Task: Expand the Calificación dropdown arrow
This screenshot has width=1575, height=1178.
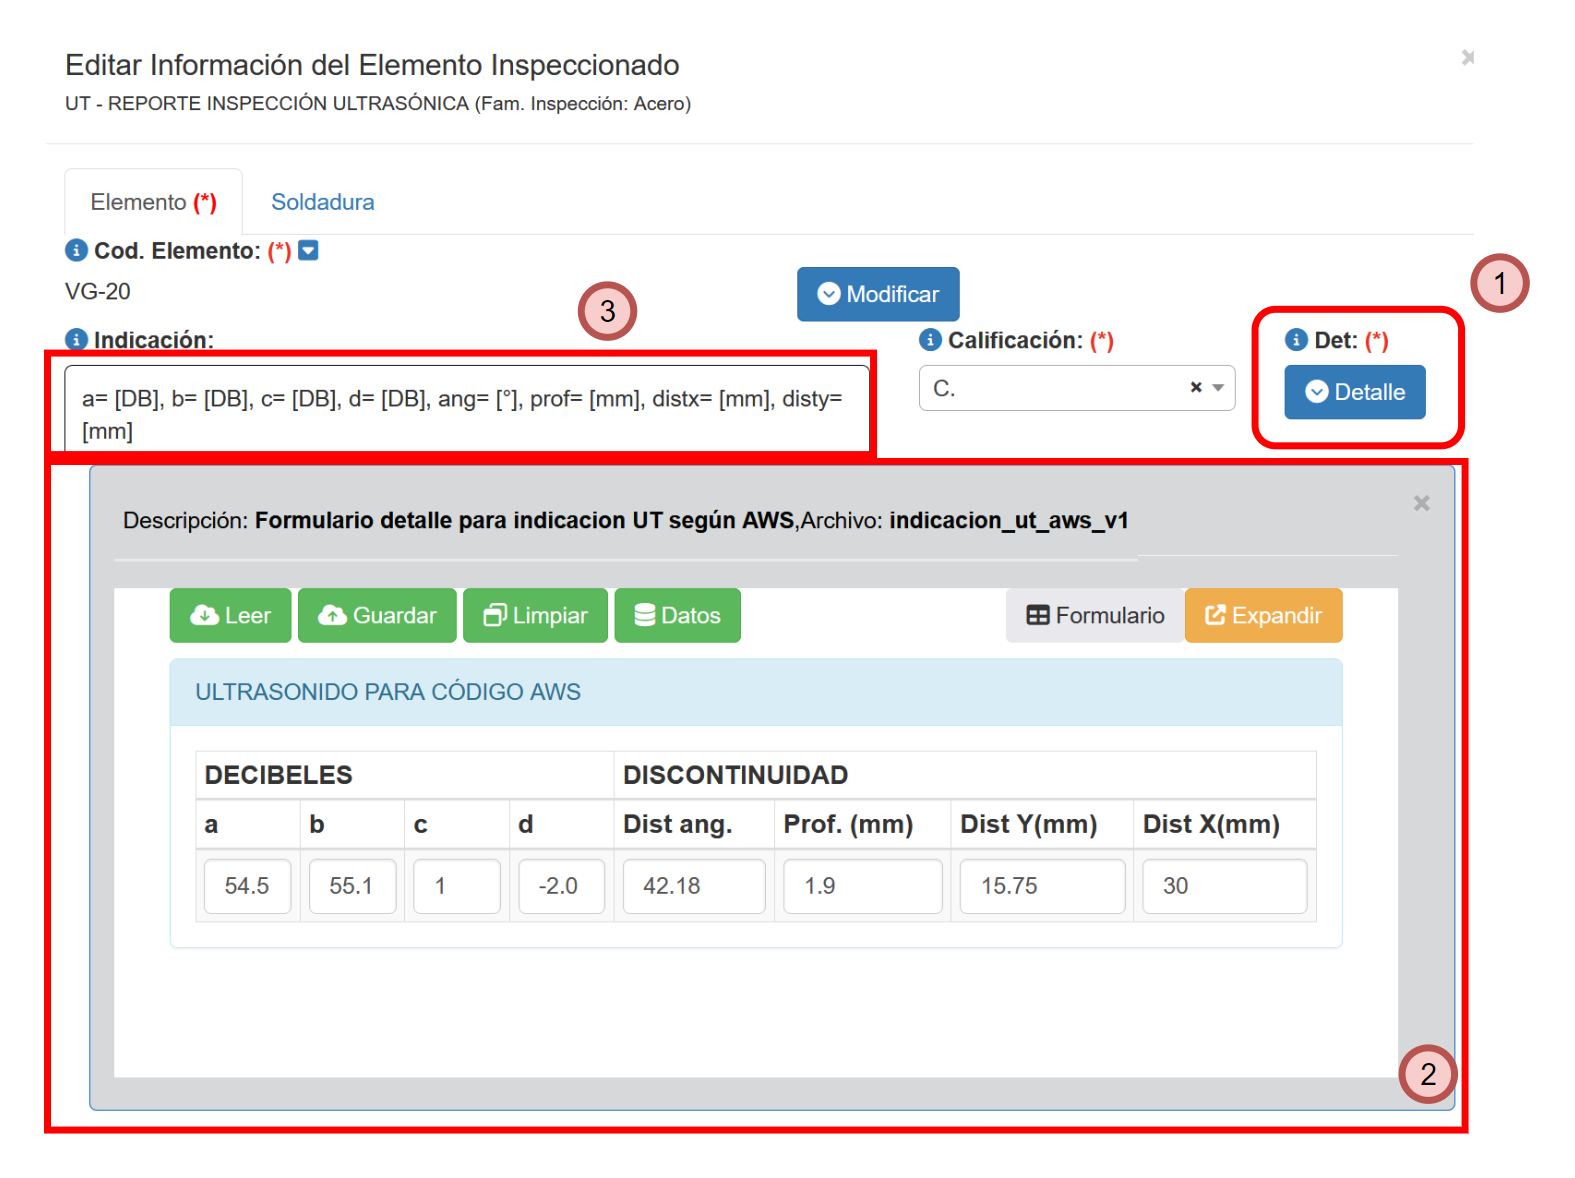Action: coord(1218,388)
